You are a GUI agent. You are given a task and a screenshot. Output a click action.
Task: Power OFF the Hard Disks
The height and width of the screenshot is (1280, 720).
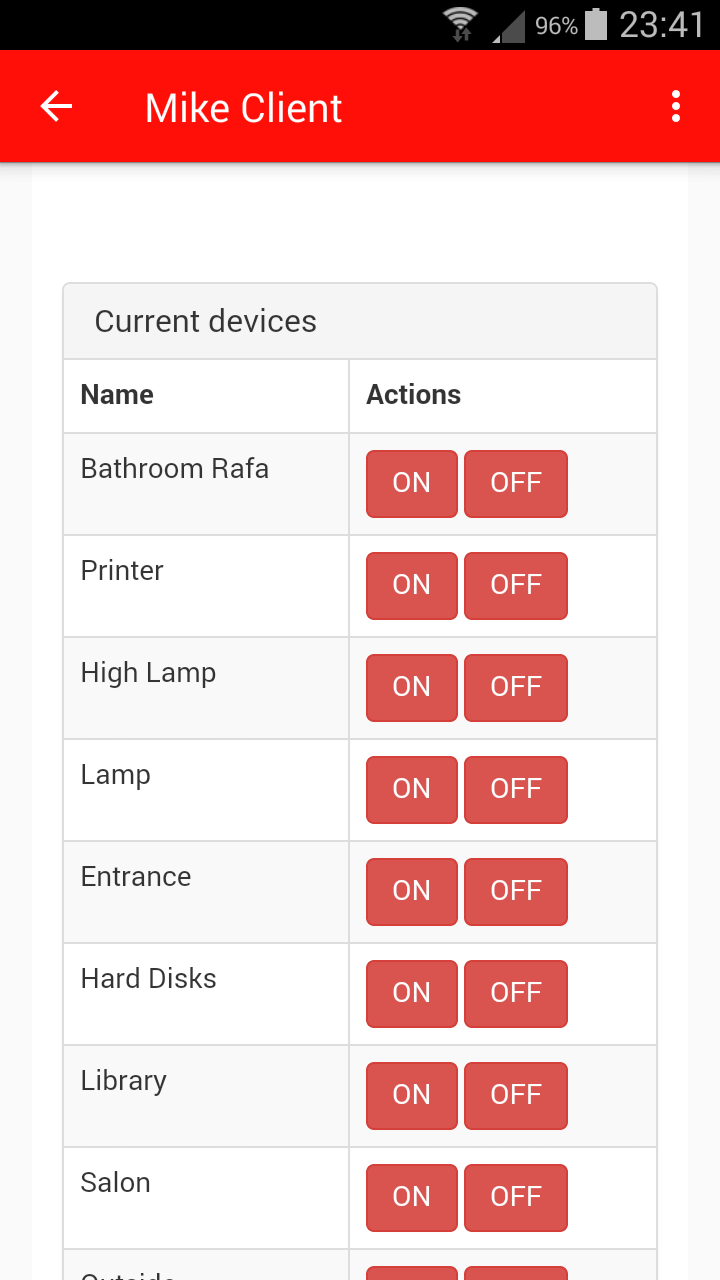point(516,993)
